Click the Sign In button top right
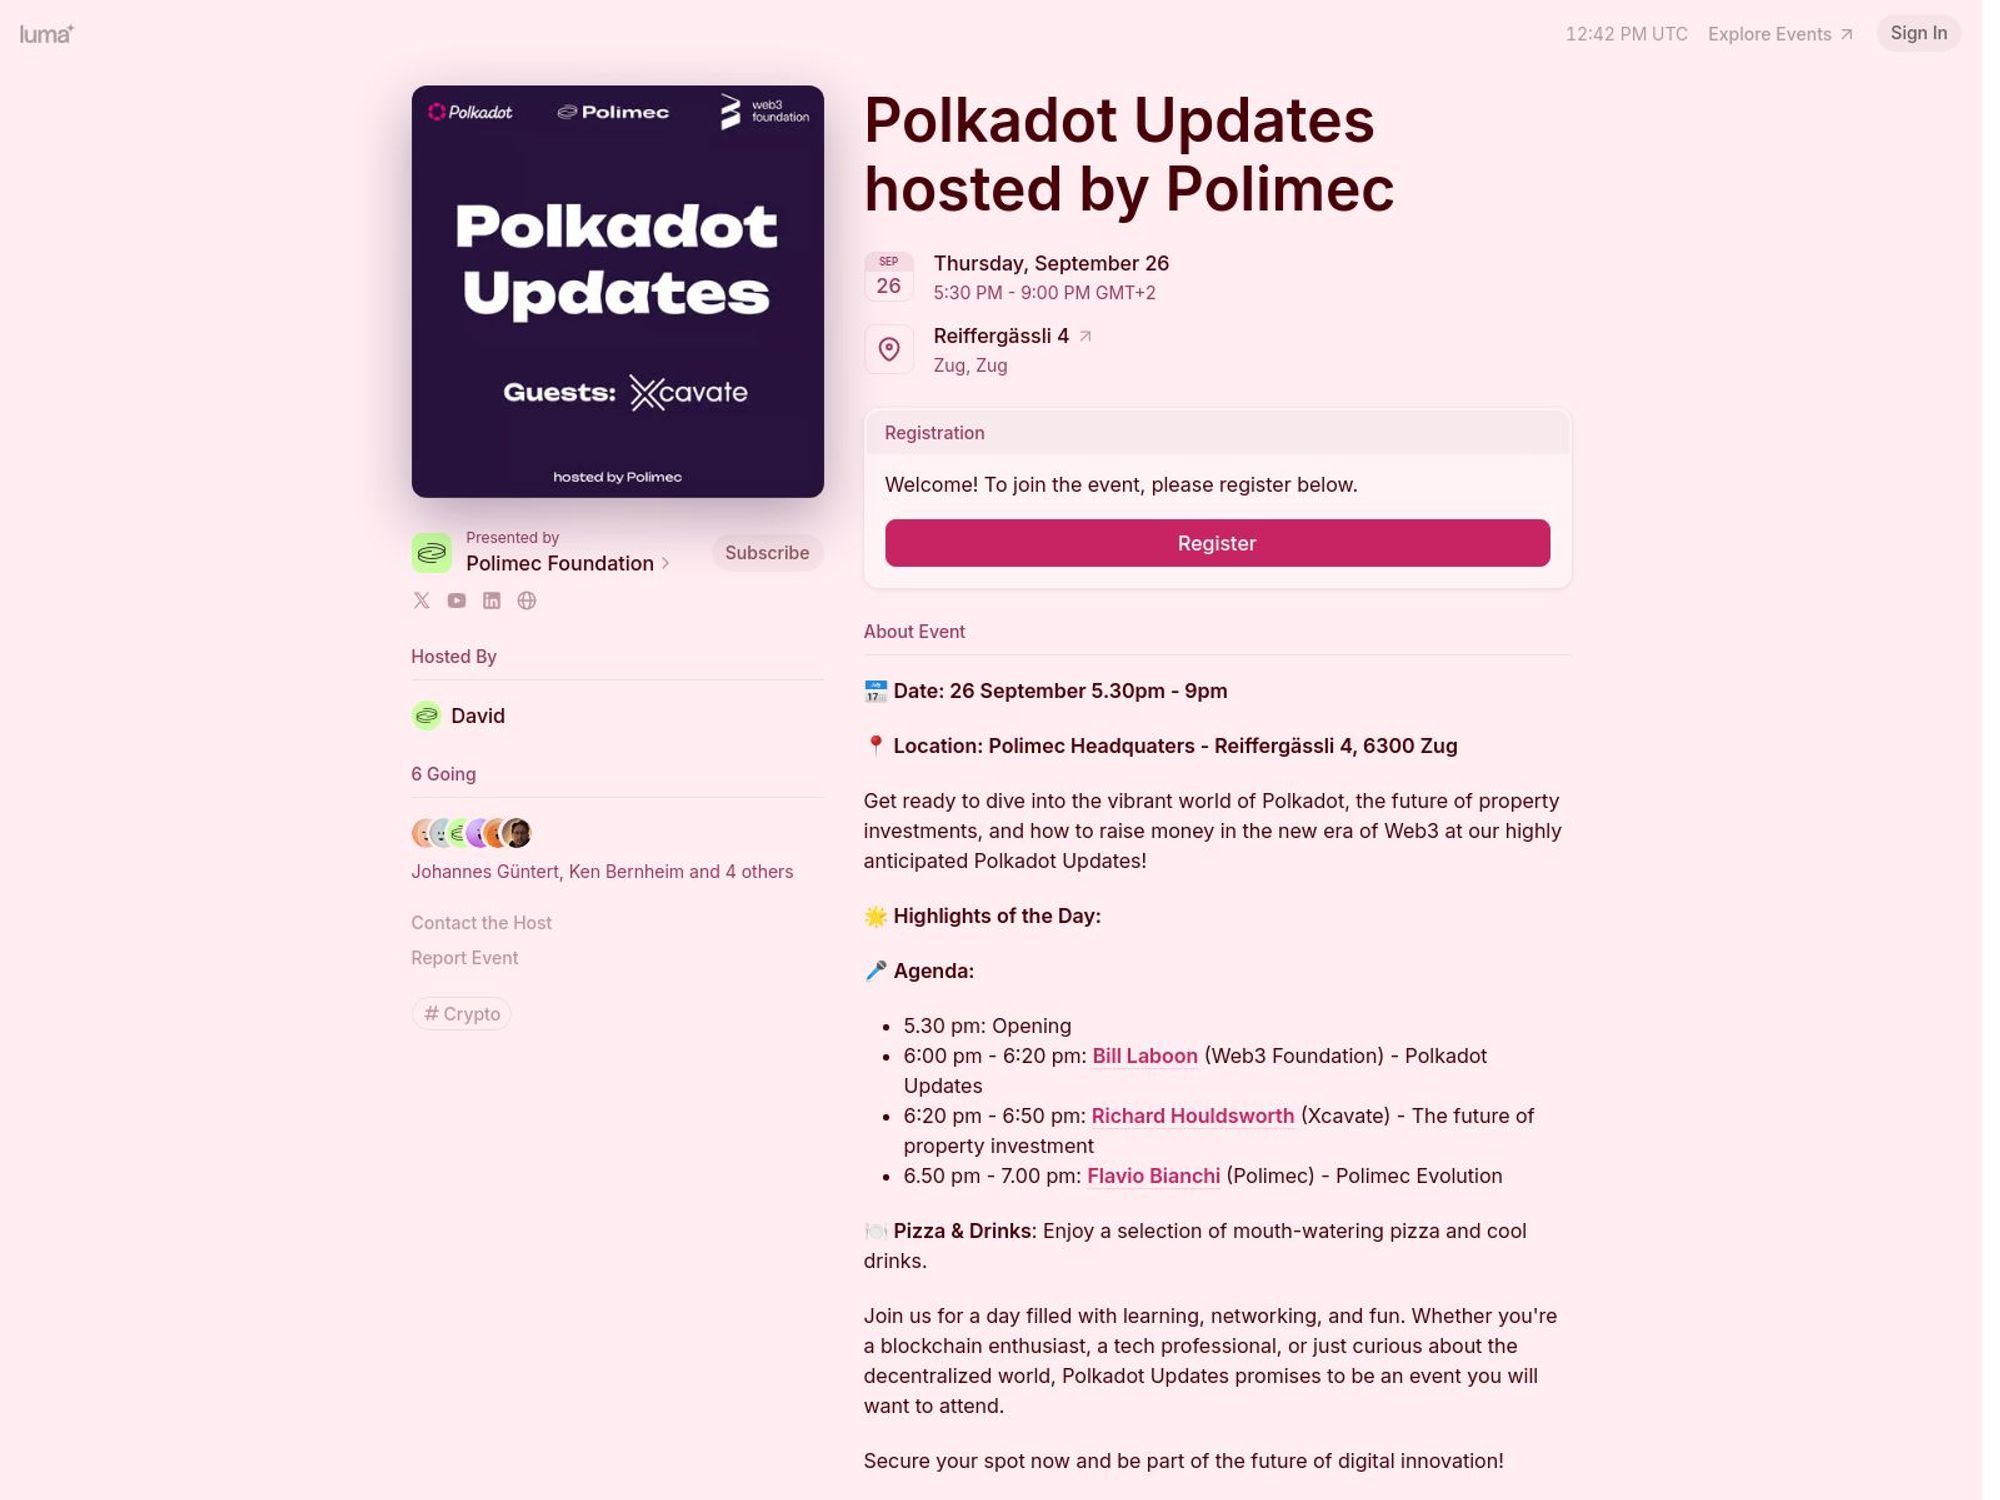This screenshot has width=2000, height=1500. click(1918, 33)
